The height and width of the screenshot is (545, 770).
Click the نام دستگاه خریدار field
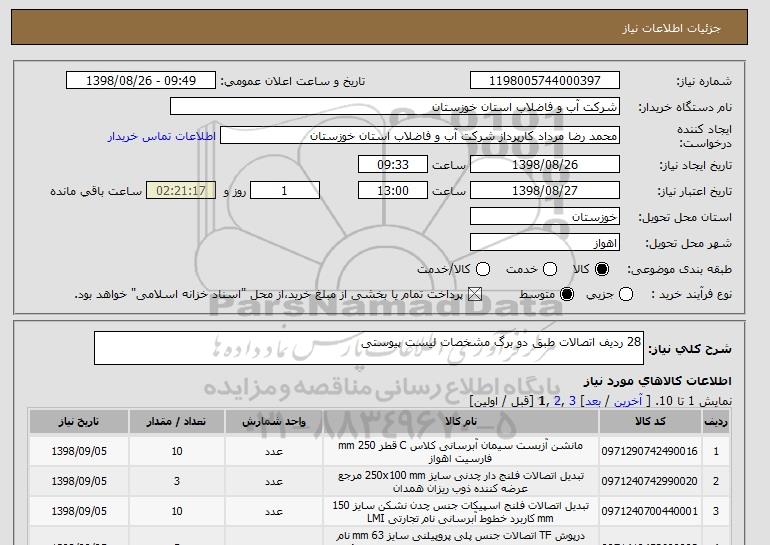(395, 107)
